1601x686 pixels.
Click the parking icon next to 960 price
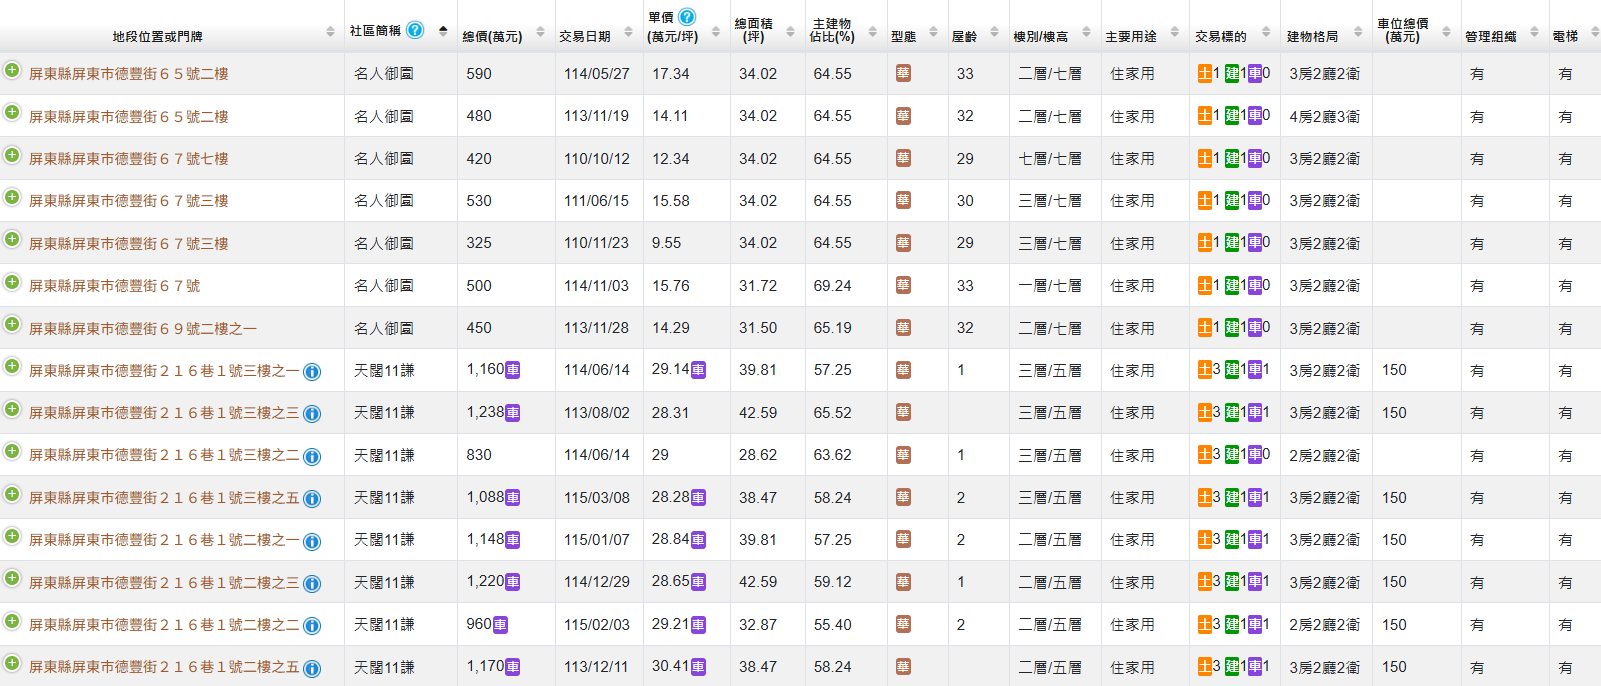point(500,624)
